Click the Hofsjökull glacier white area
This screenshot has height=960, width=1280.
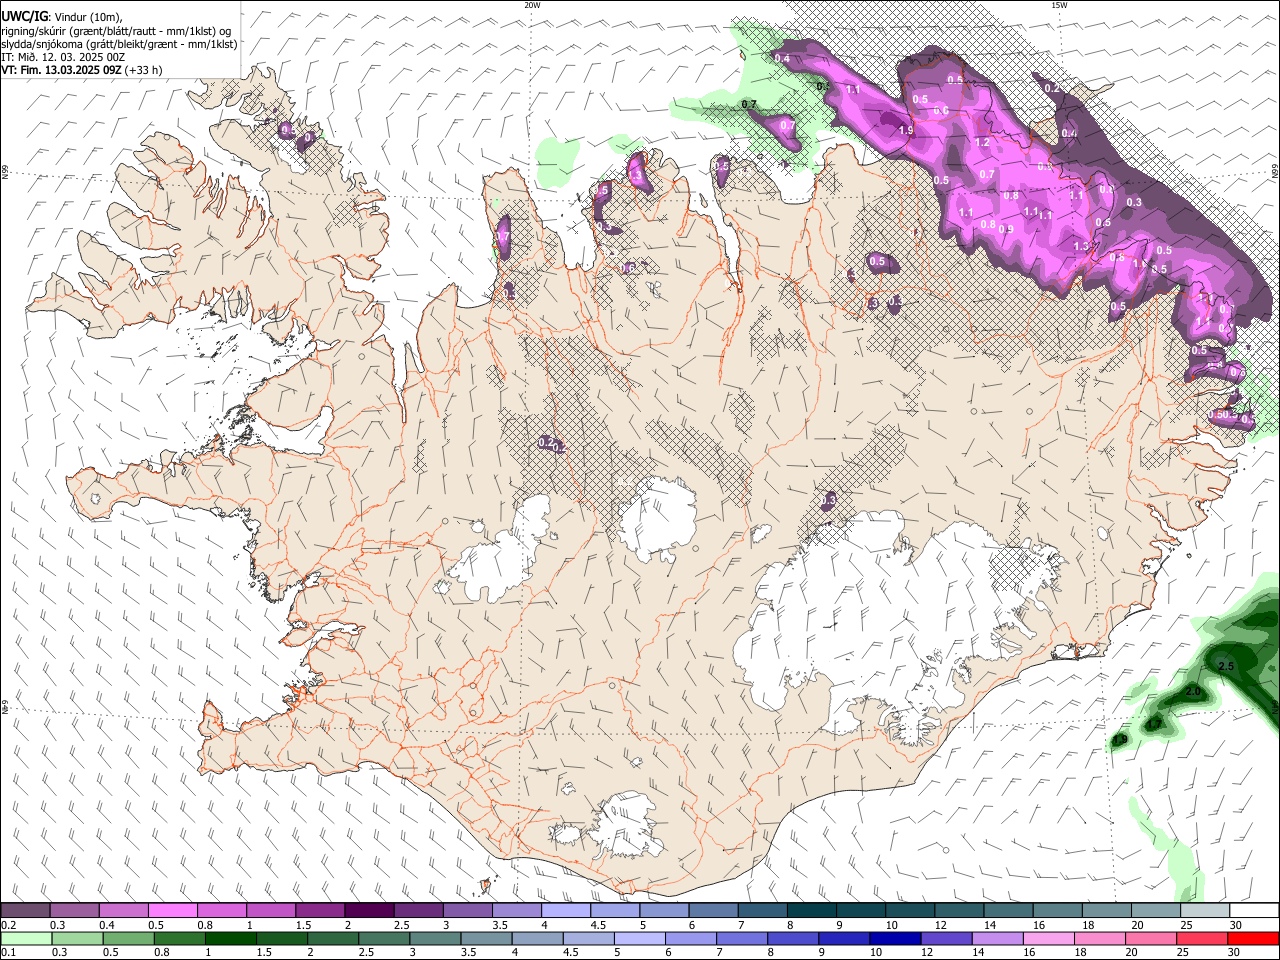pyautogui.click(x=658, y=518)
